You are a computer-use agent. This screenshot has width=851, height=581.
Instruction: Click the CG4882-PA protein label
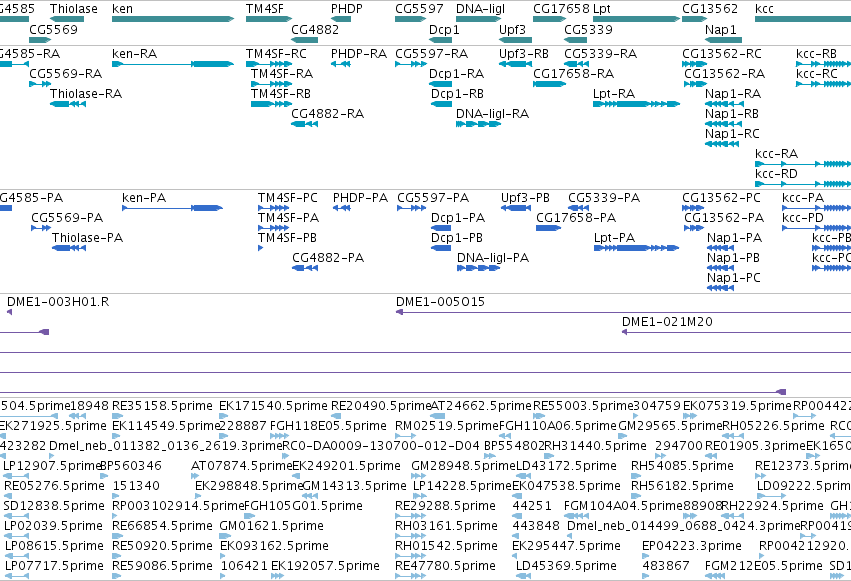(328, 258)
